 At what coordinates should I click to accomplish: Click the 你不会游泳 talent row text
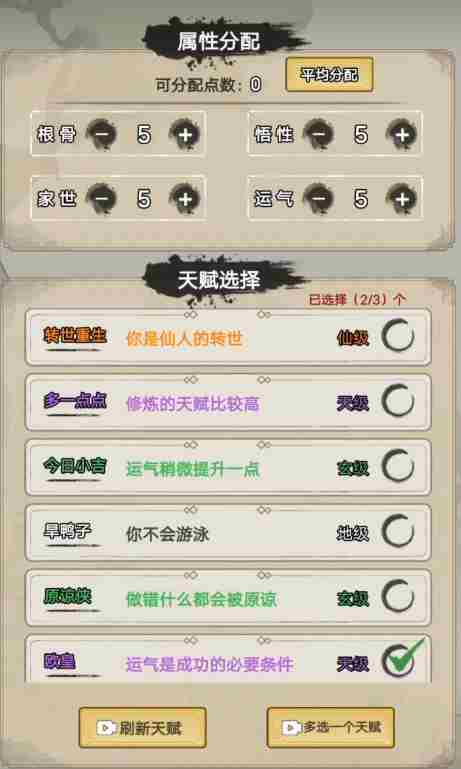click(x=167, y=534)
